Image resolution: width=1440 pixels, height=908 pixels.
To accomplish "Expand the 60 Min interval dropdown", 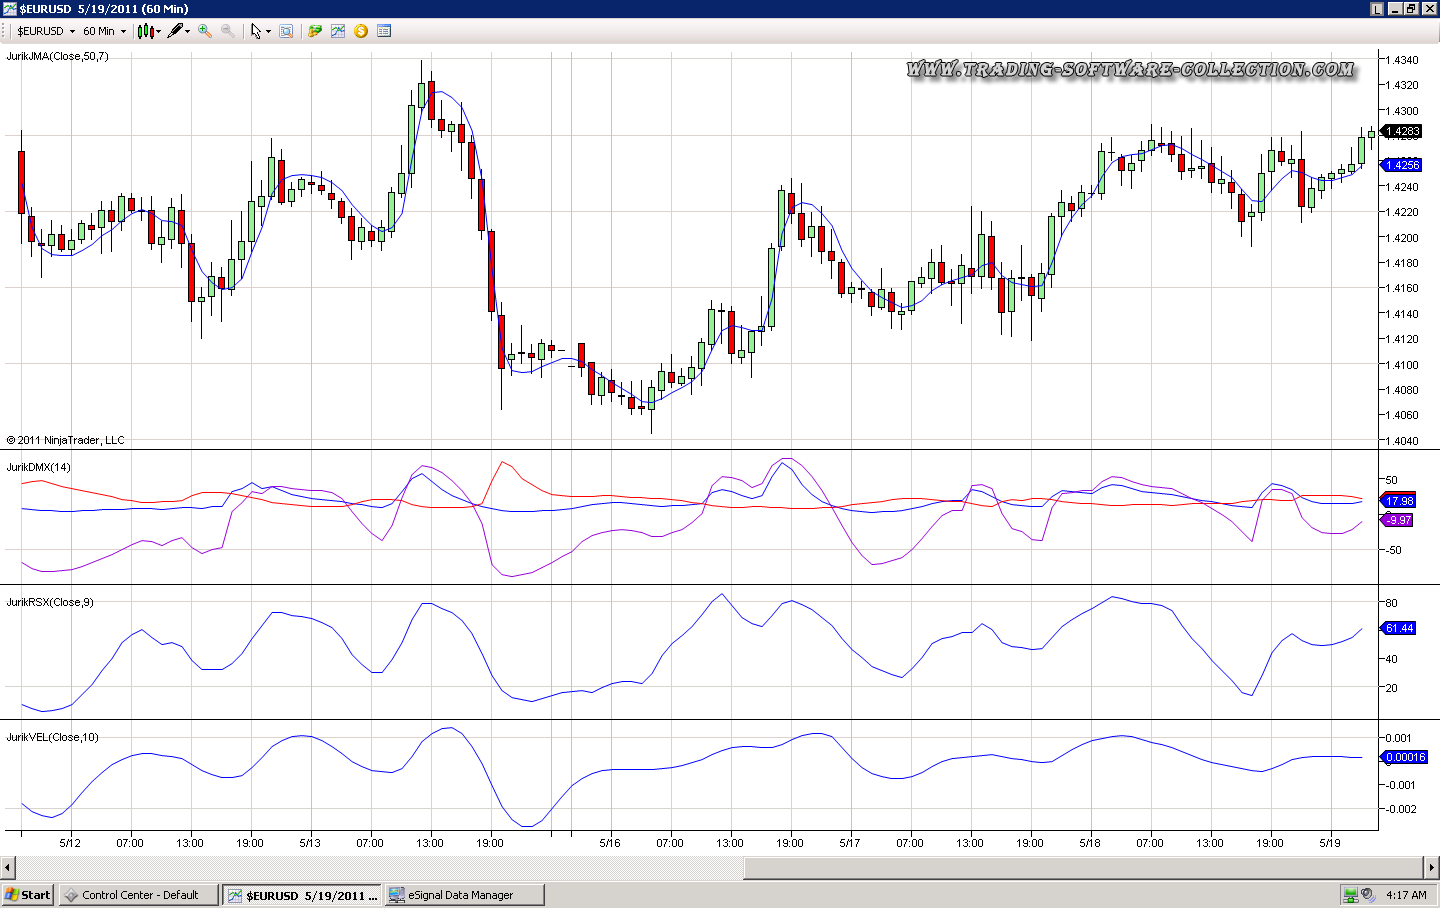I will pyautogui.click(x=104, y=31).
